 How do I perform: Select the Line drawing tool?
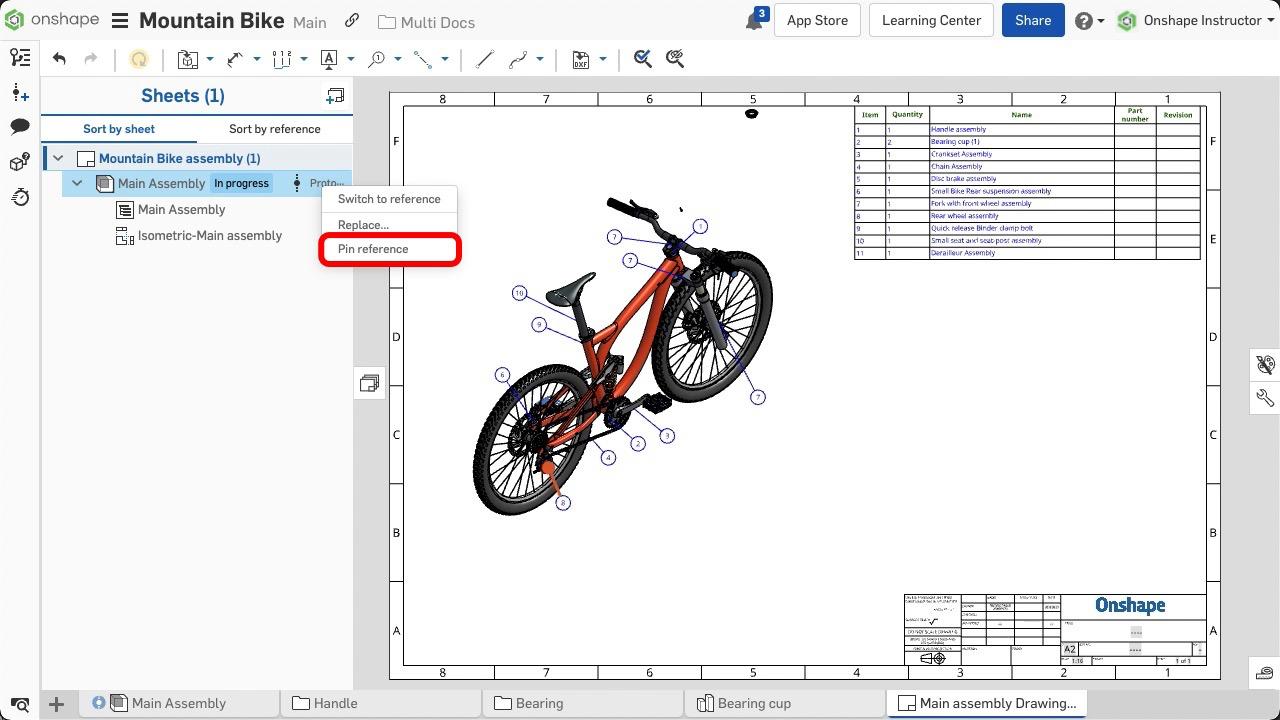(485, 60)
